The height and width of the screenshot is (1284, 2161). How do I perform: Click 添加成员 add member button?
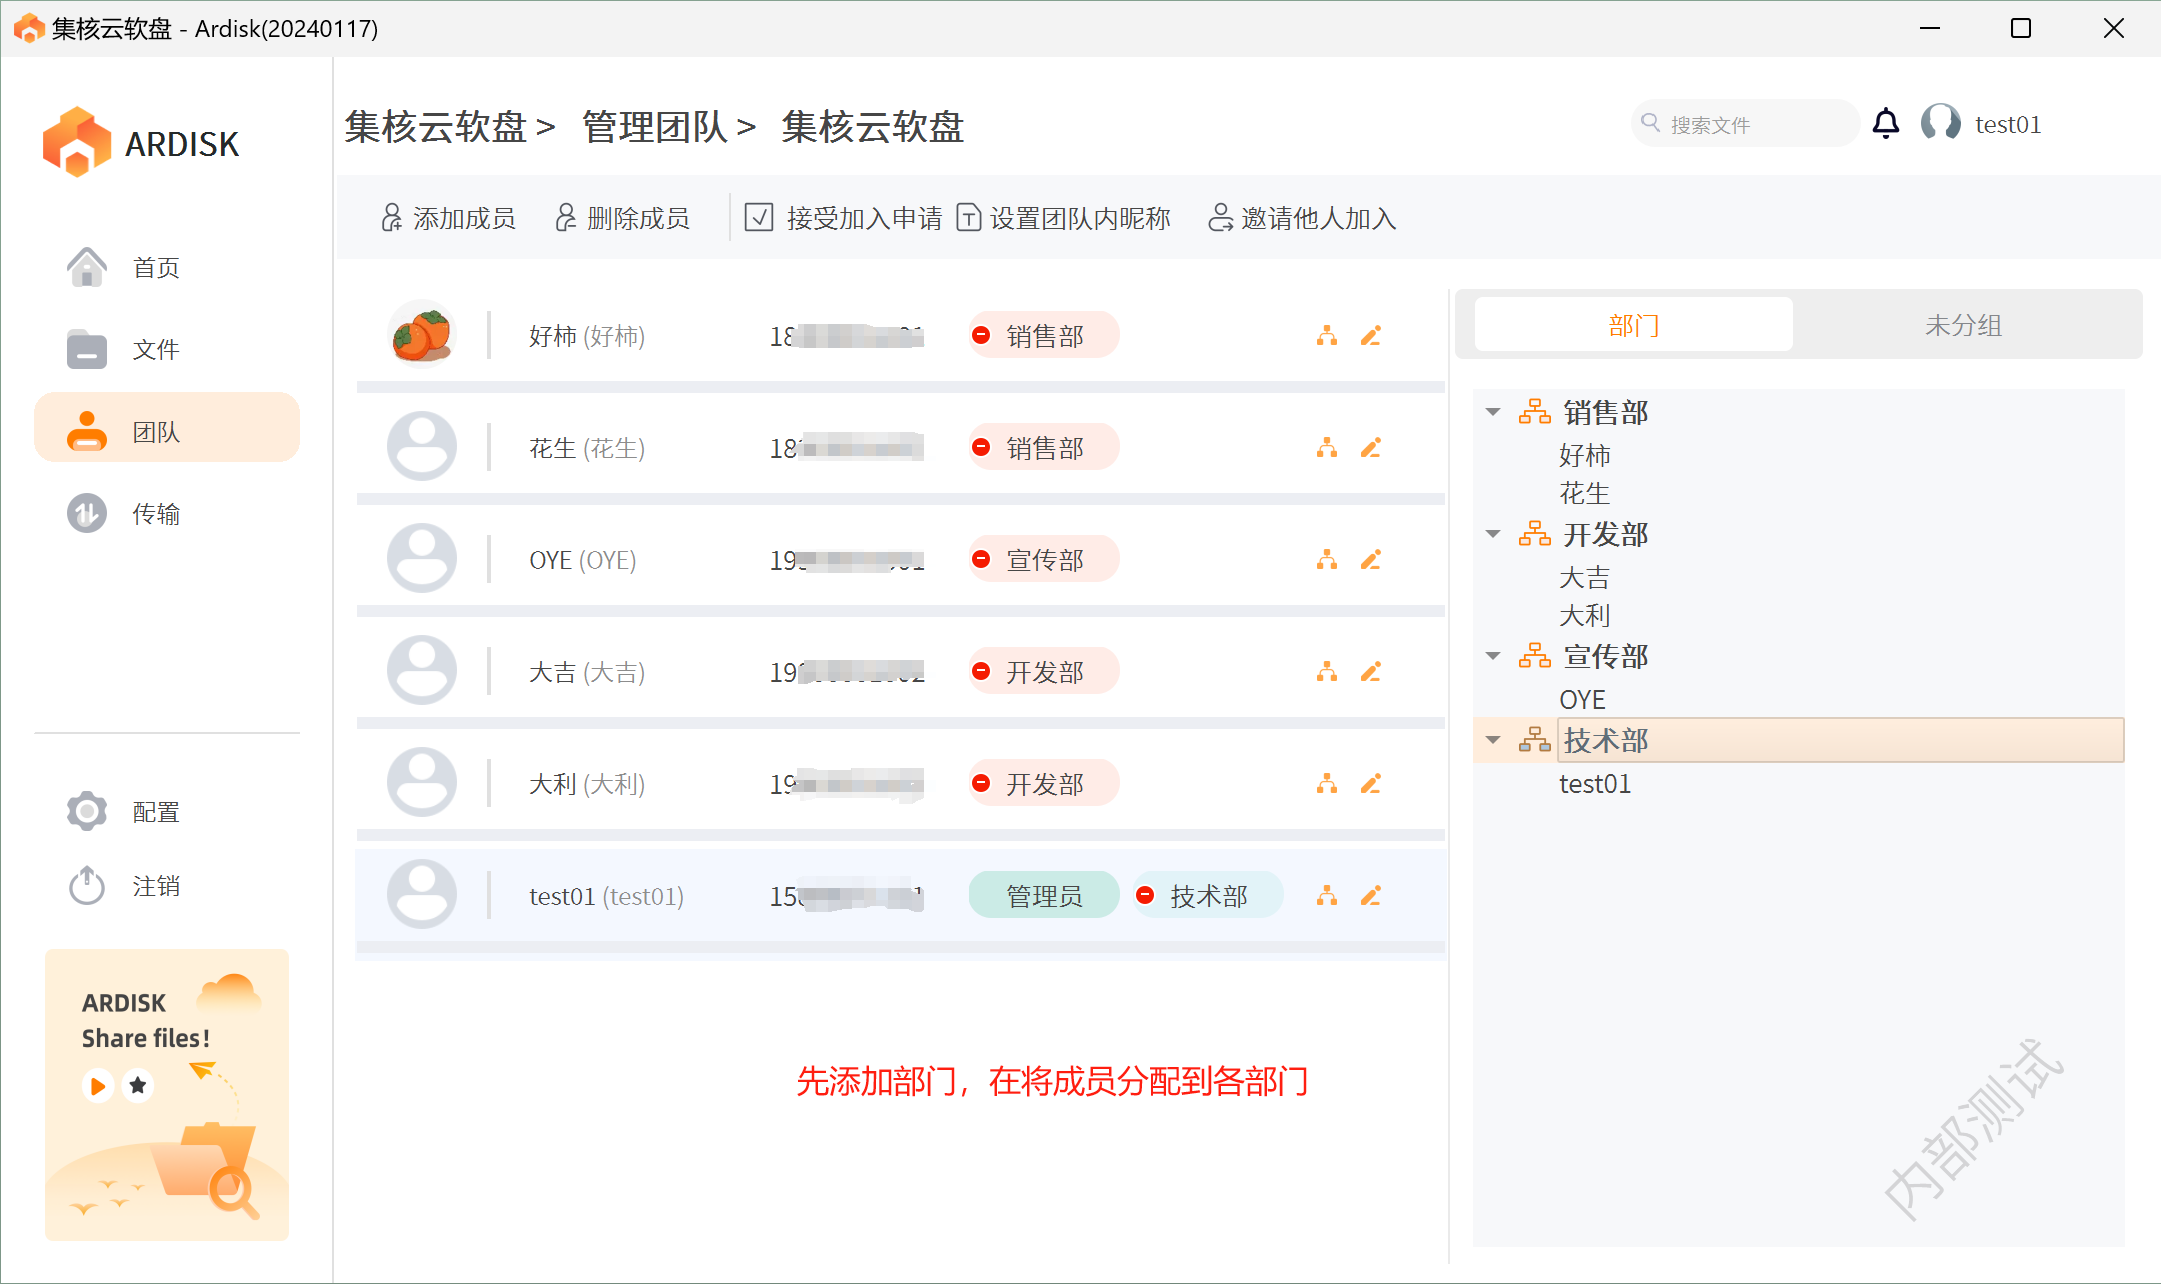coord(448,218)
